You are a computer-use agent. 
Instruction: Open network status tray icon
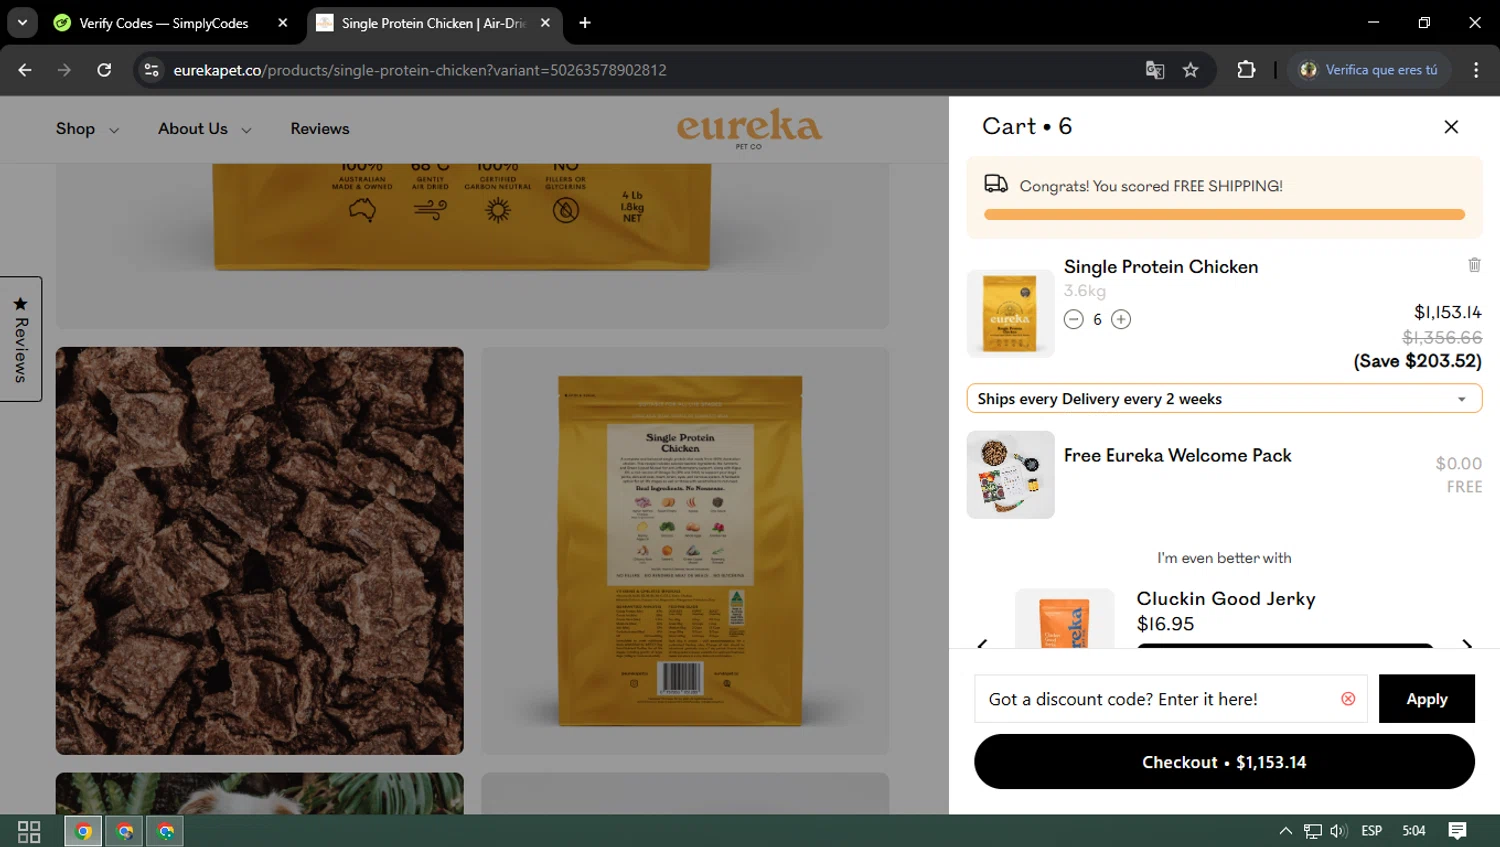click(x=1313, y=831)
